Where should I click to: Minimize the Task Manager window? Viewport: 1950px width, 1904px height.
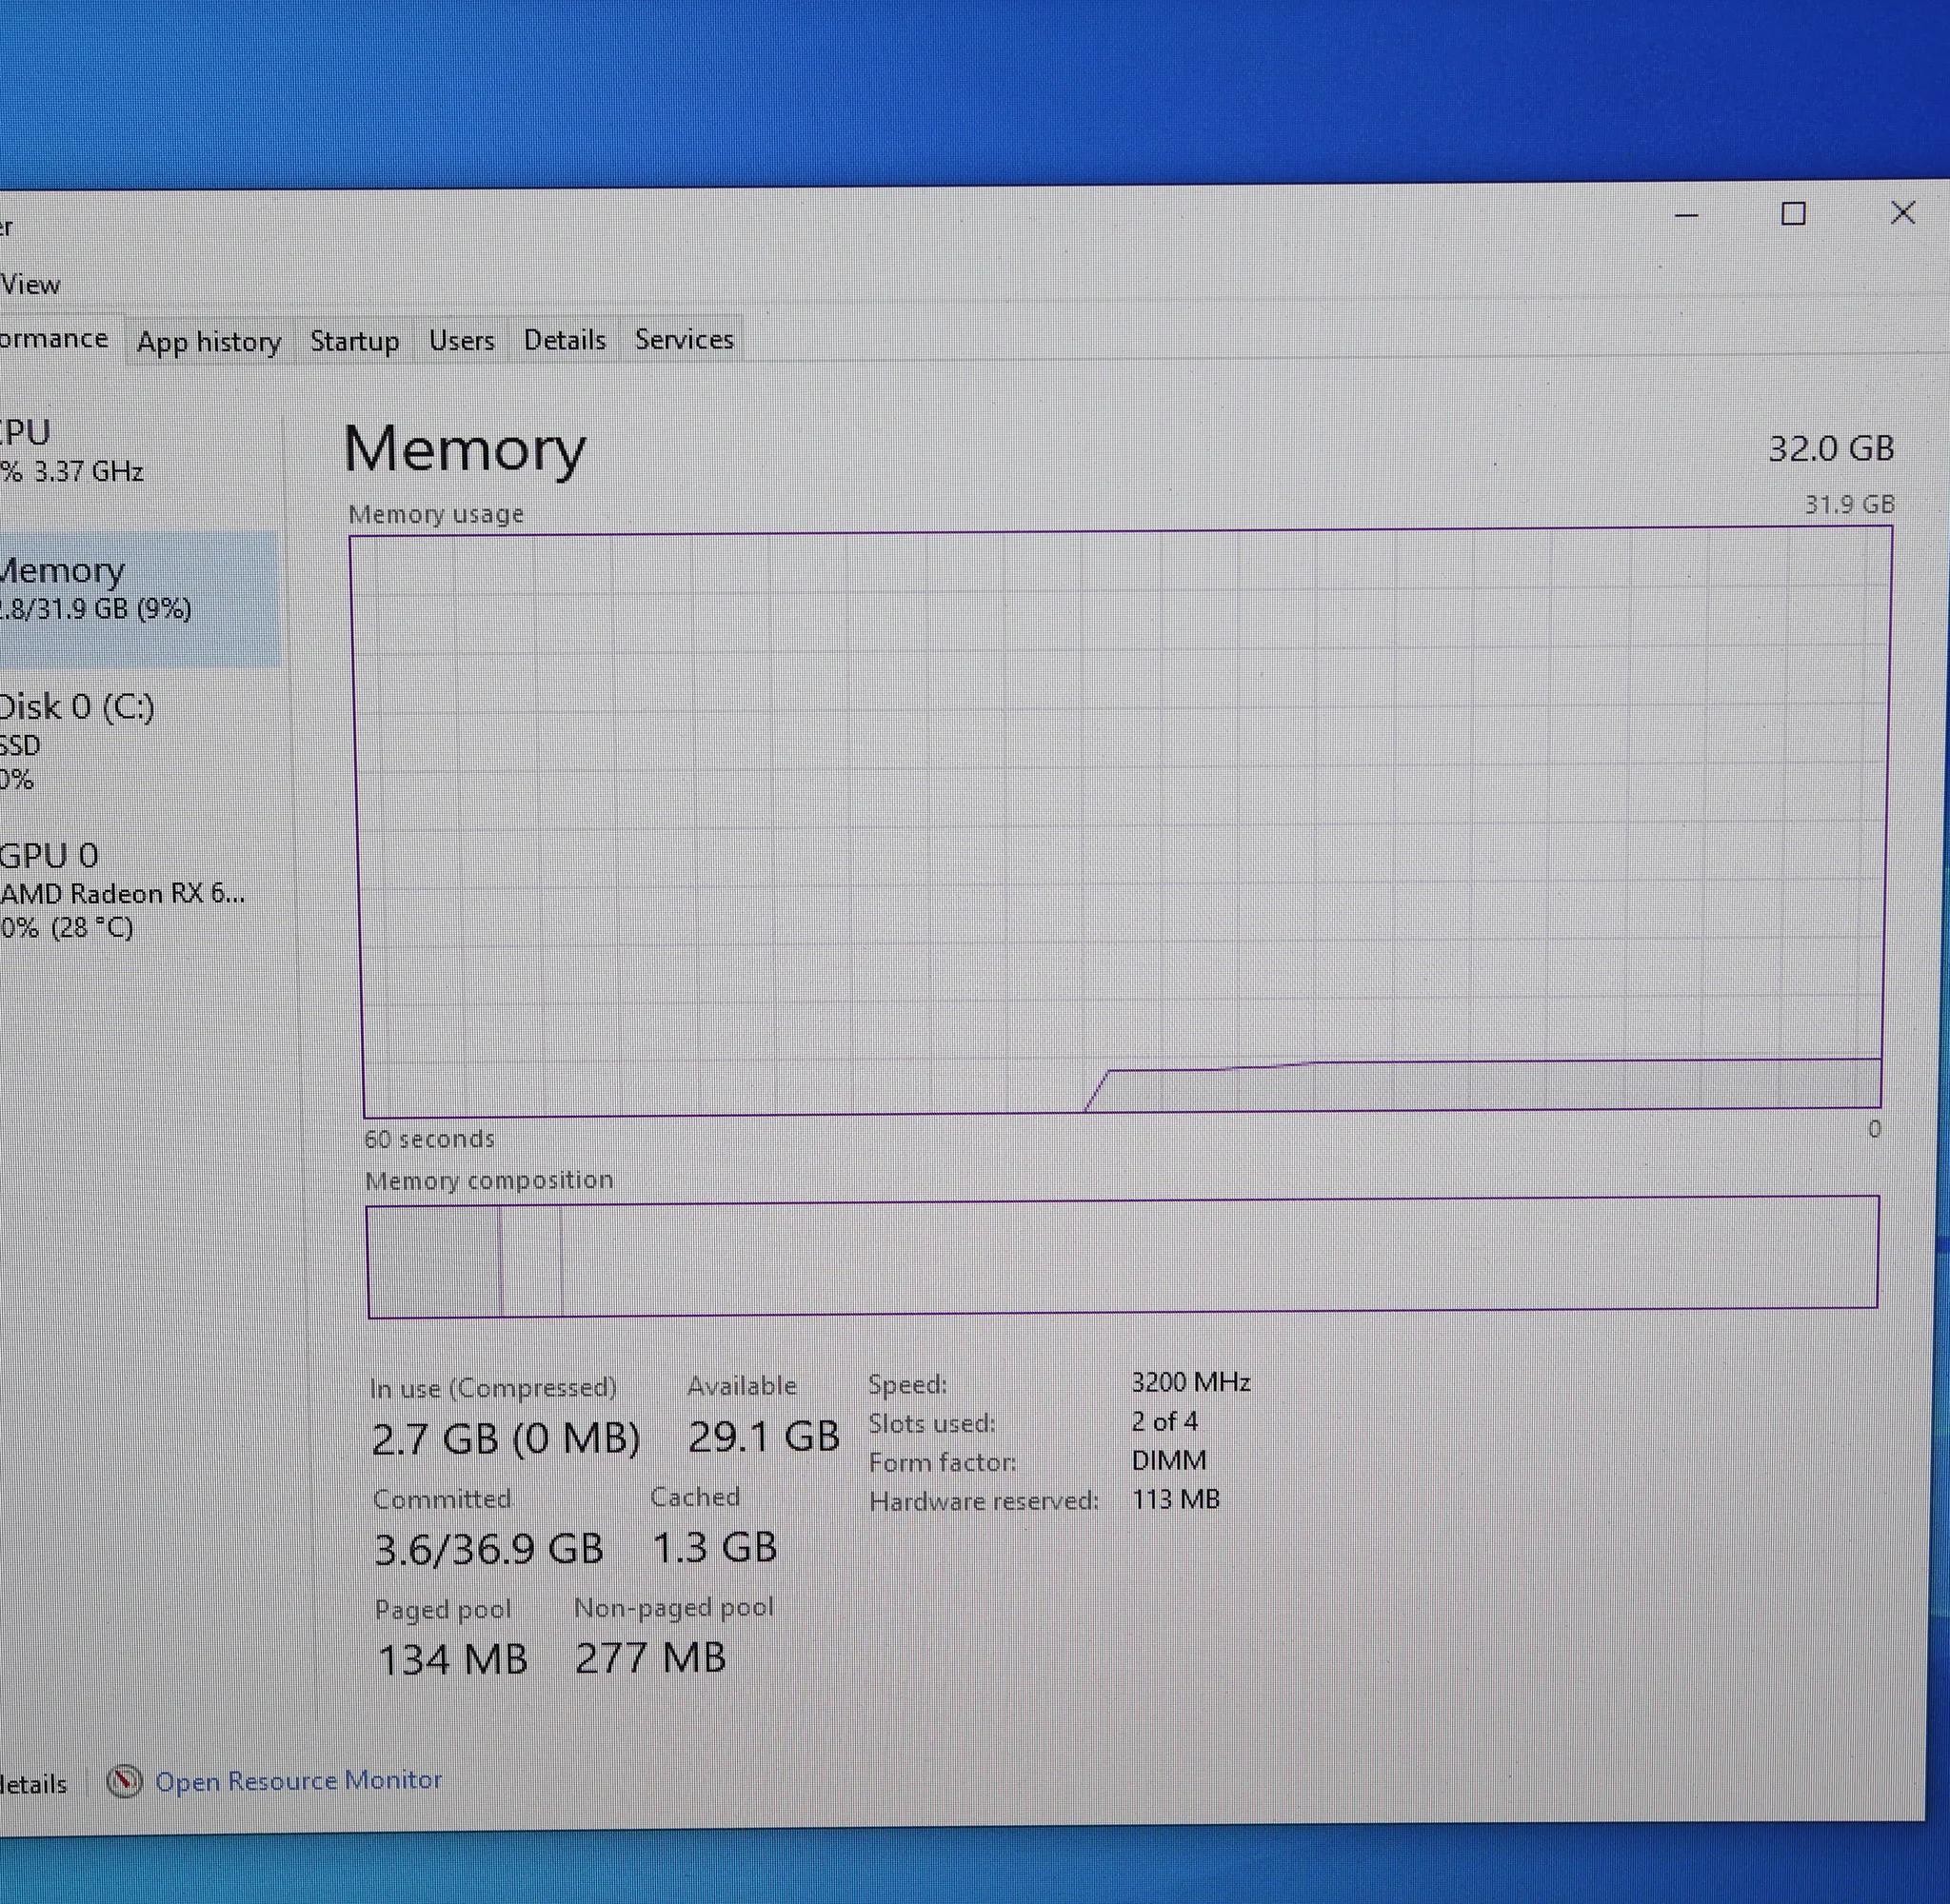(x=1687, y=214)
